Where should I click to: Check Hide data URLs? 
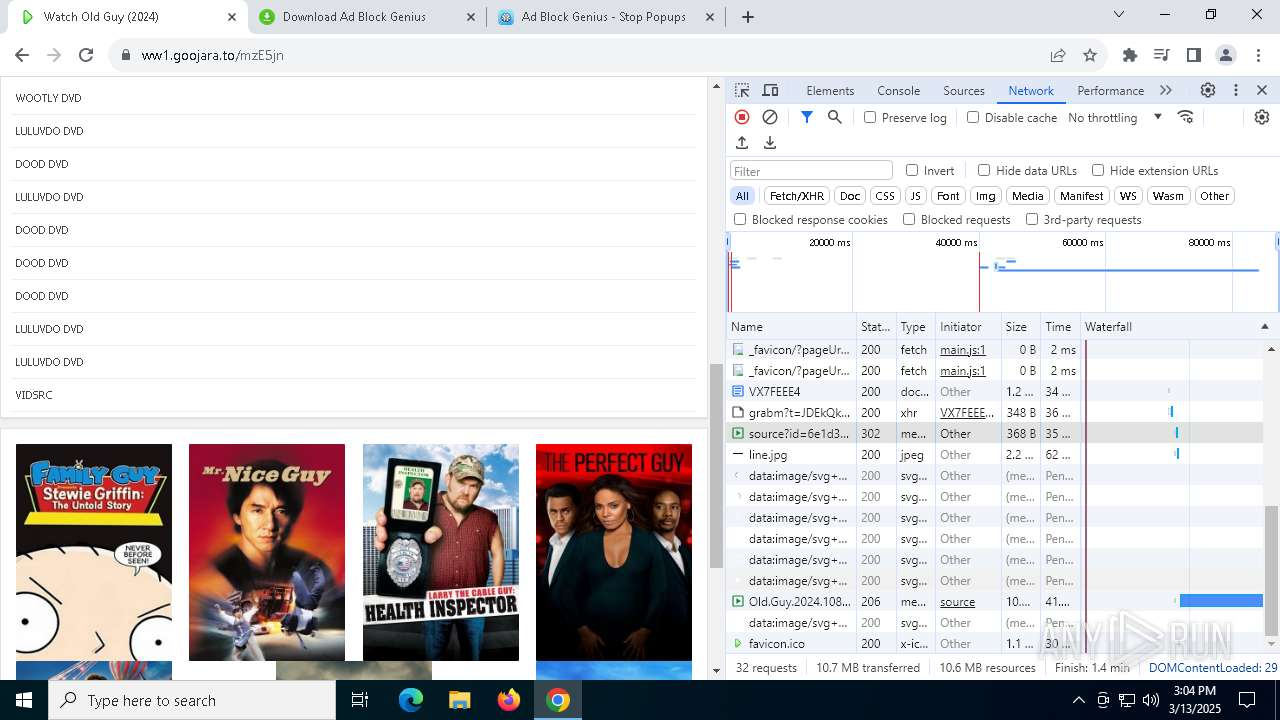point(984,170)
